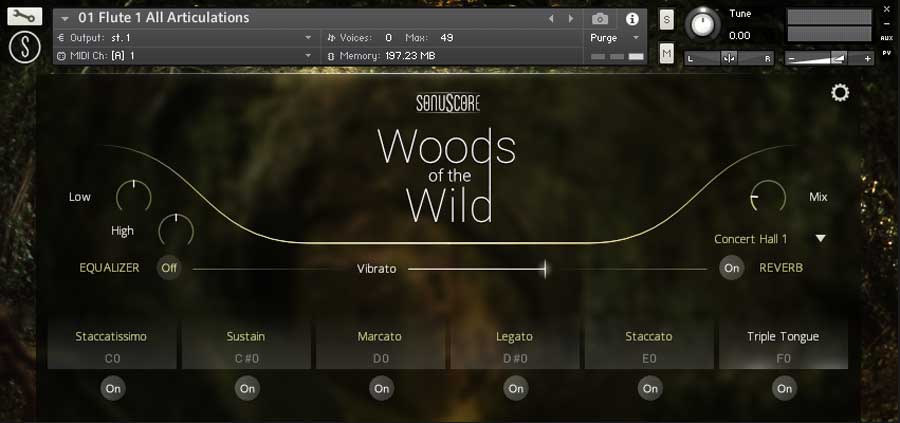Click the Tune value 0.00
Viewport: 900px width, 423px height.
[740, 36]
